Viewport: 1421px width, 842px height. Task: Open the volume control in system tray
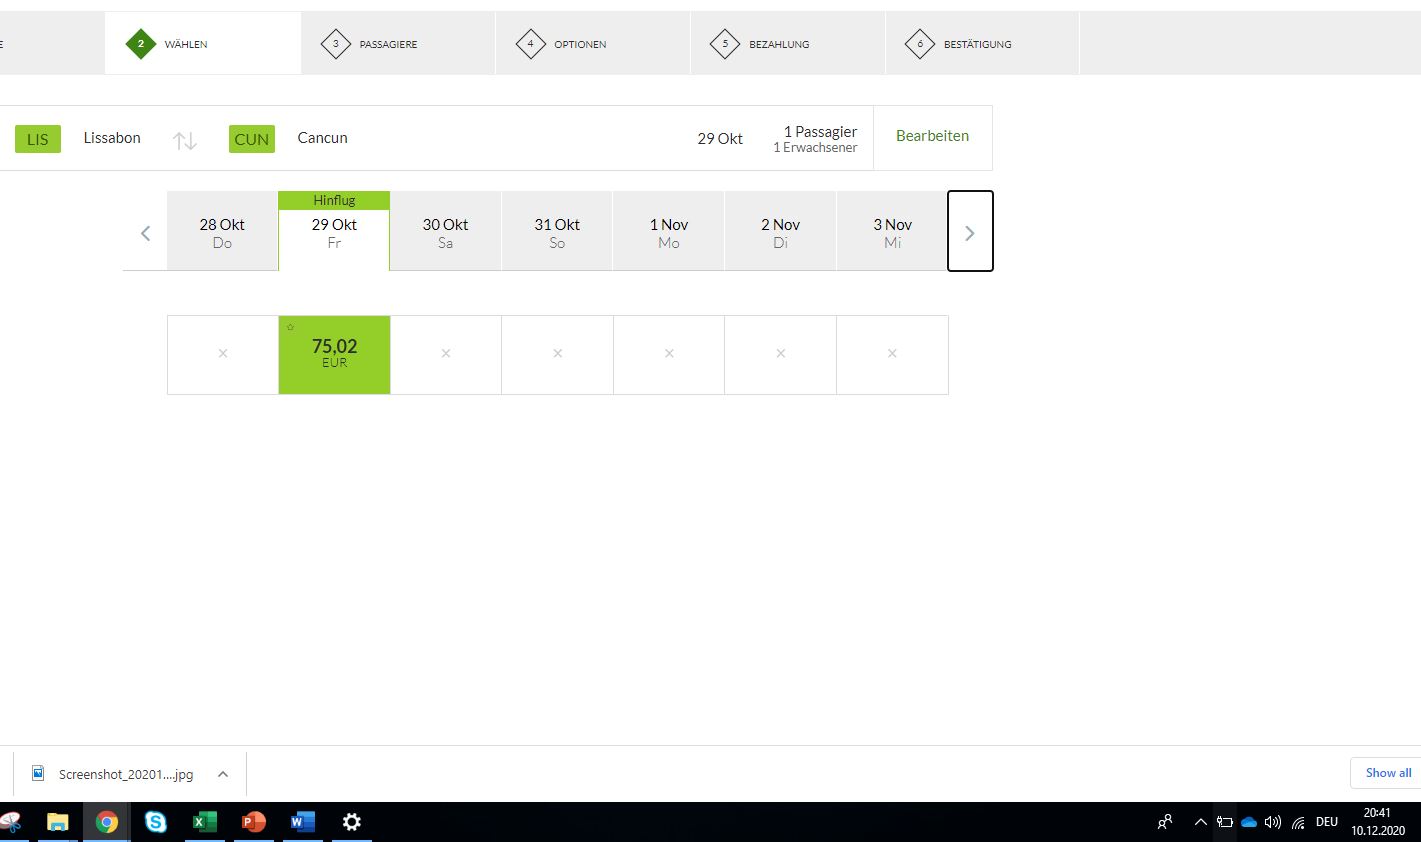(x=1273, y=822)
